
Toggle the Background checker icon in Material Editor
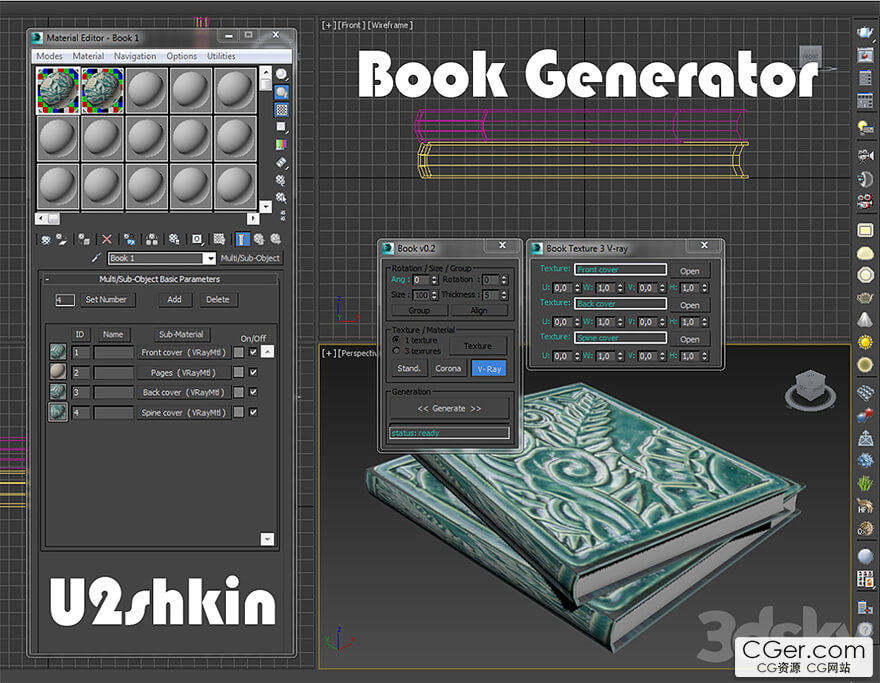point(281,110)
